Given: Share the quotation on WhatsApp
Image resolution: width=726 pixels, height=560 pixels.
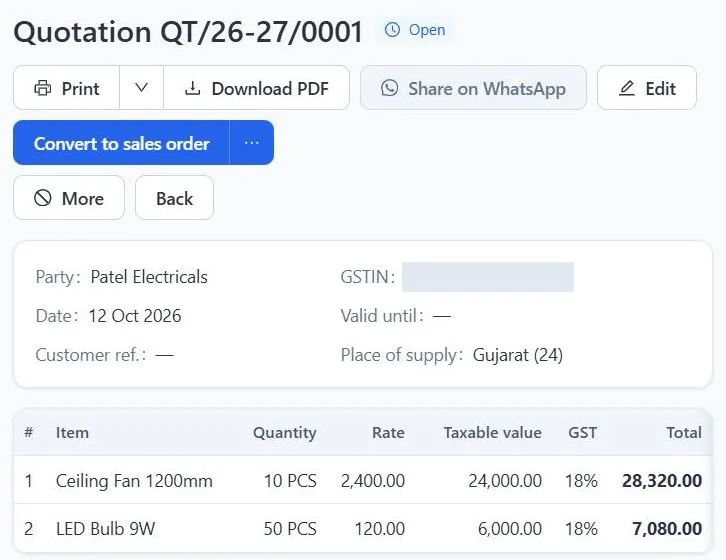Looking at the screenshot, I should [473, 88].
